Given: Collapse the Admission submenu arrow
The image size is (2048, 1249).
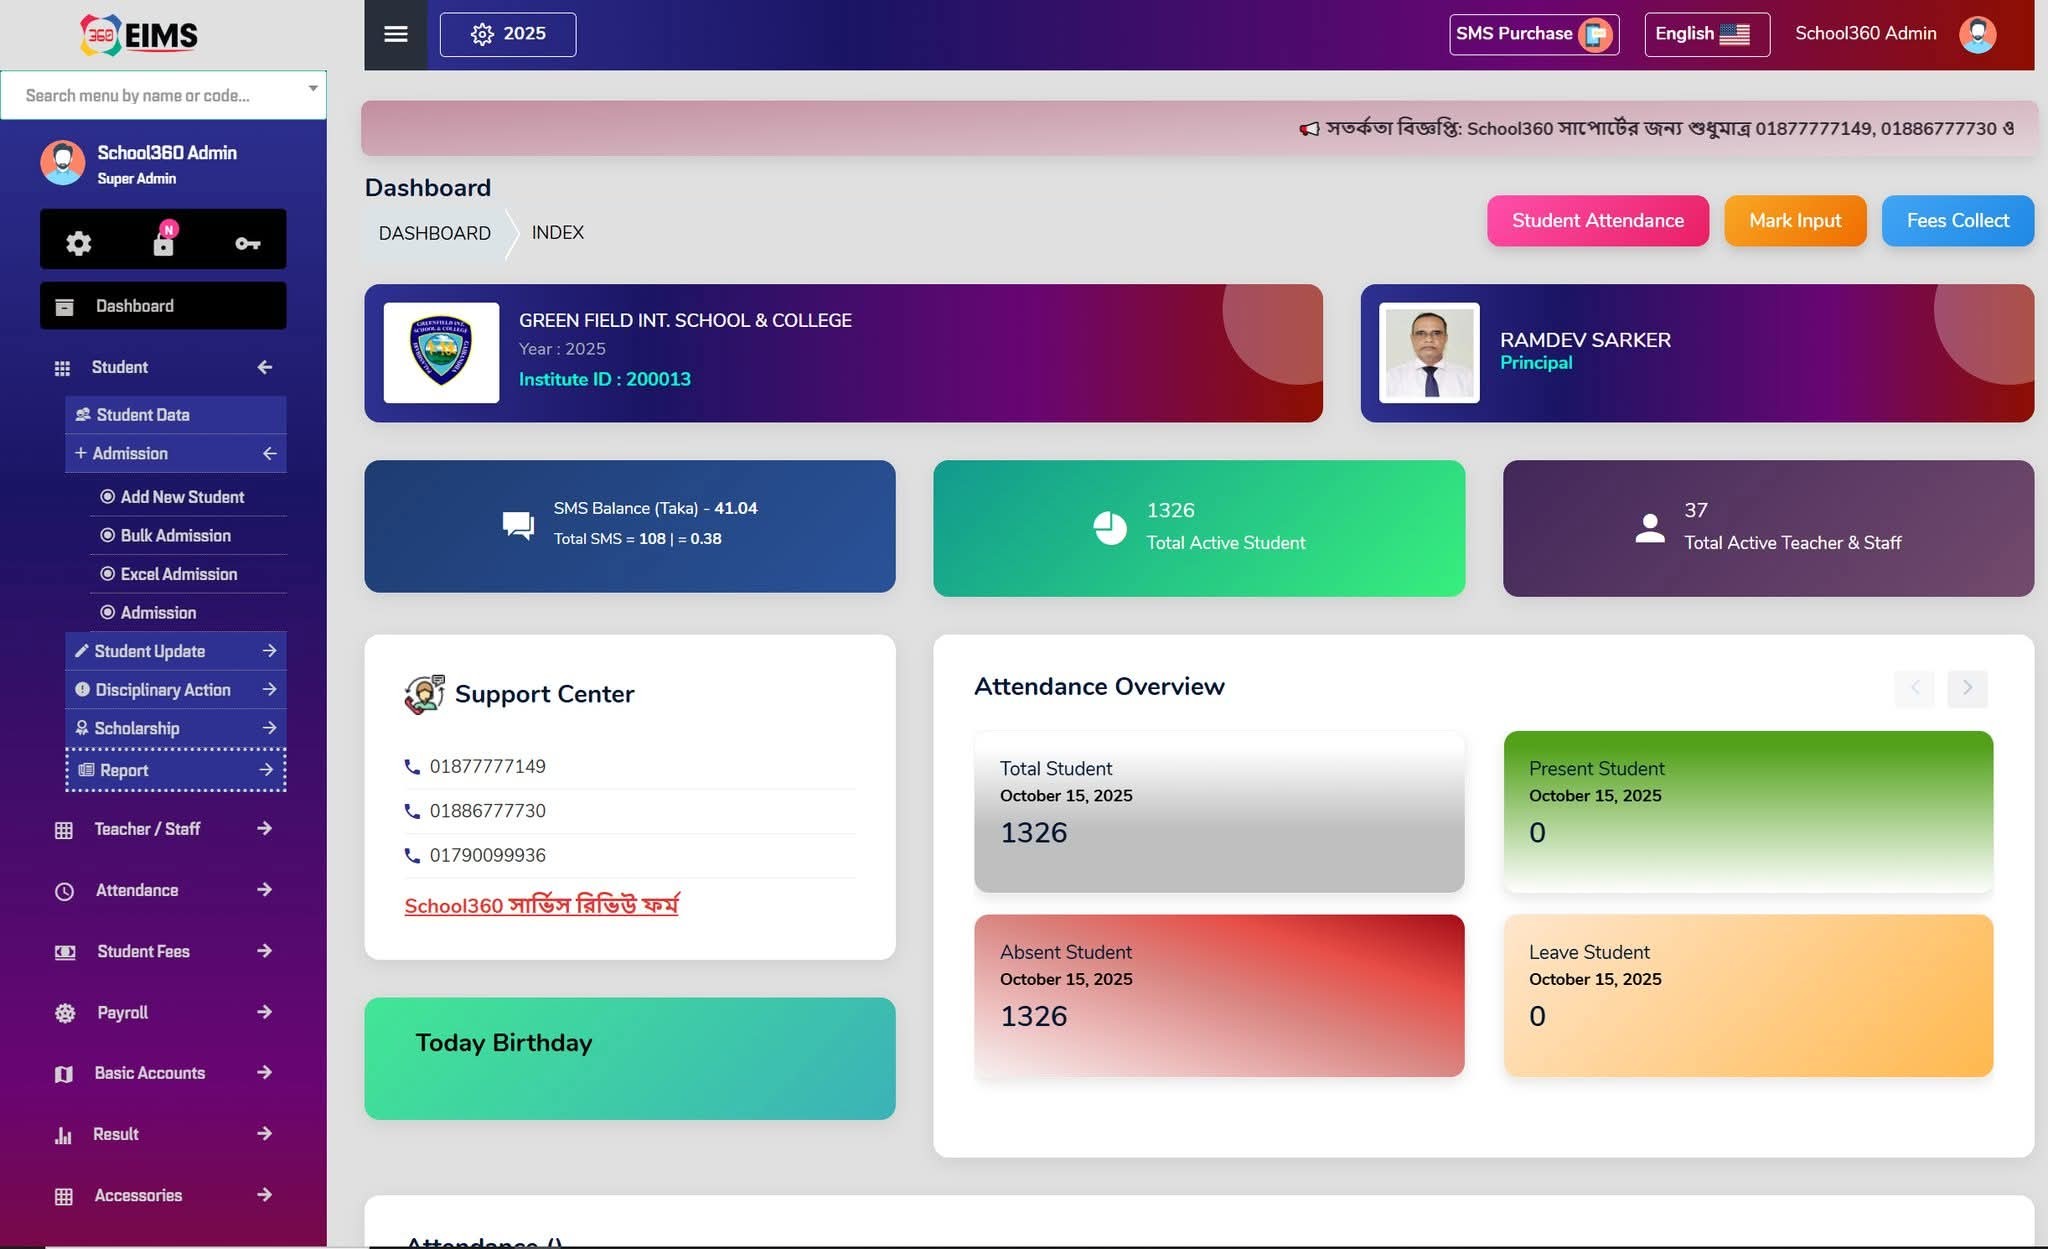Looking at the screenshot, I should coord(269,453).
